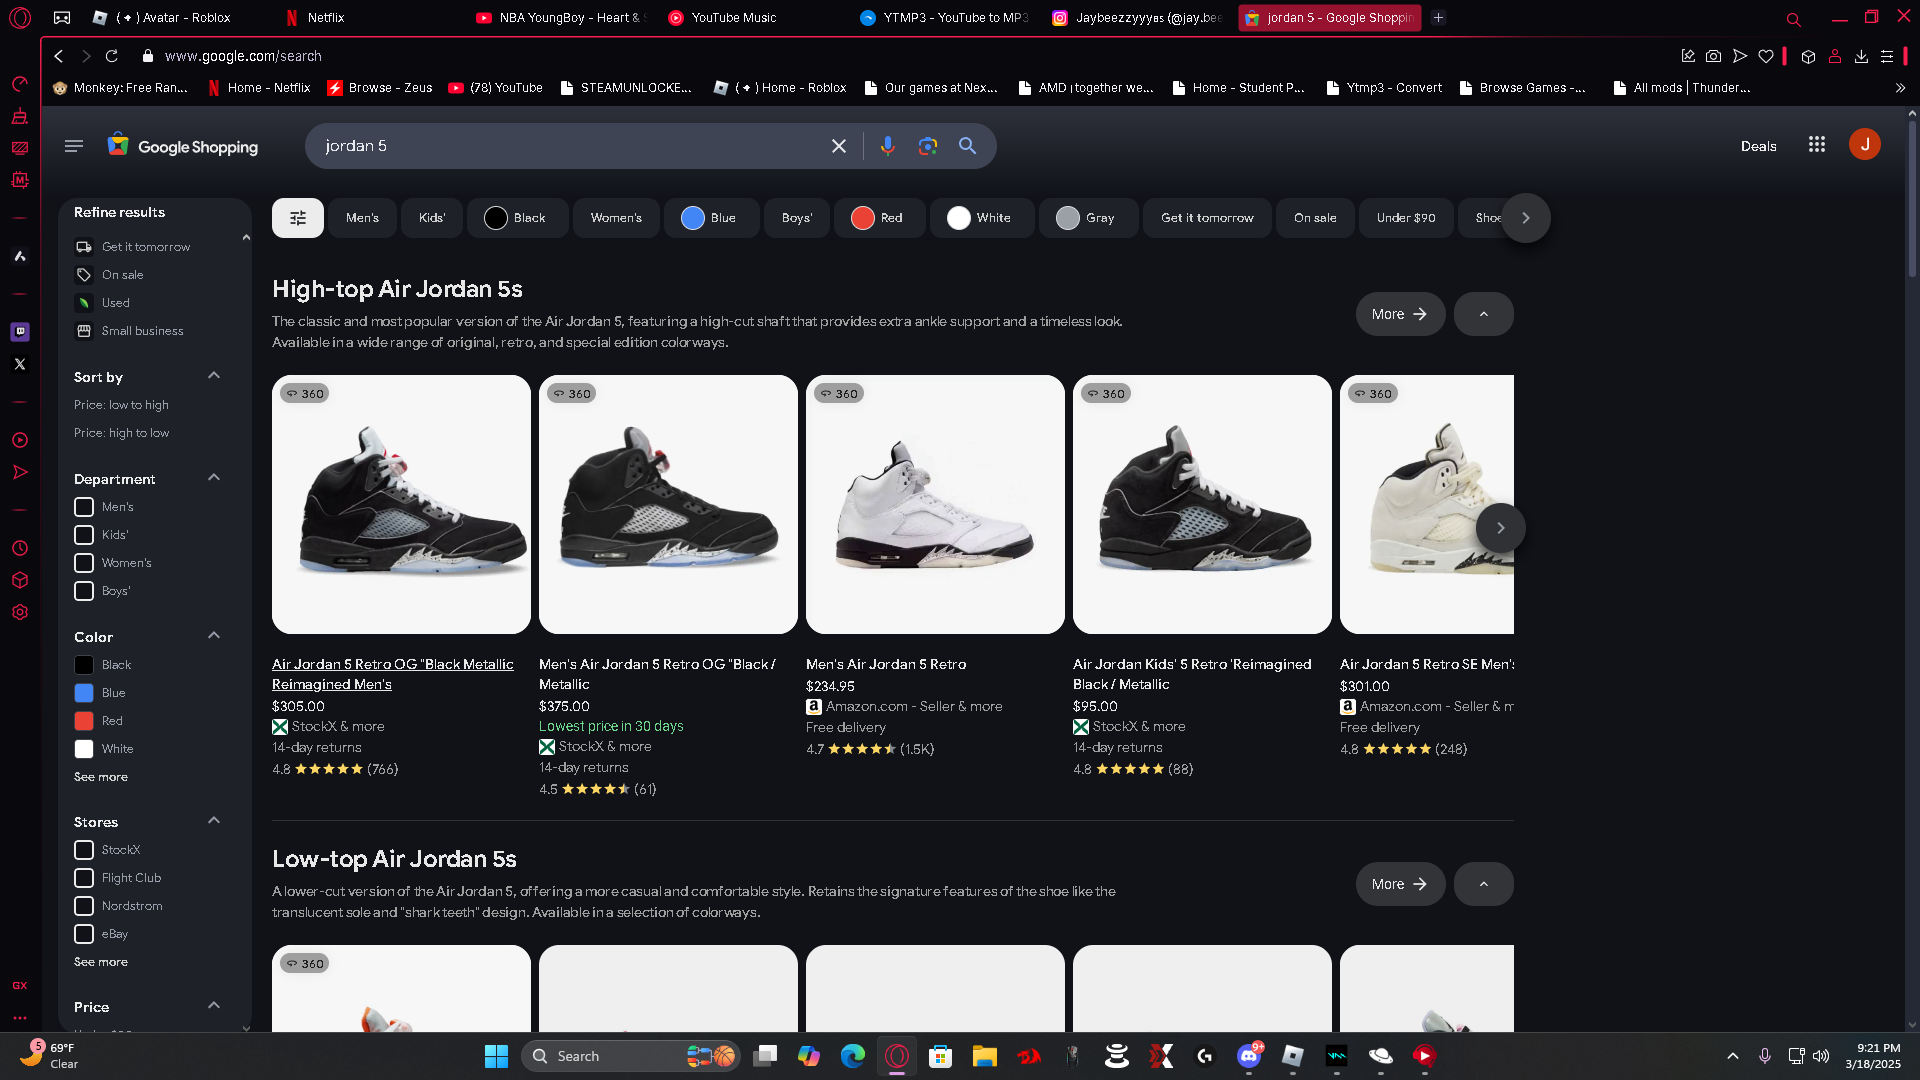
Task: Click More for Low-top Air Jordan 5s
Action: pos(1400,884)
